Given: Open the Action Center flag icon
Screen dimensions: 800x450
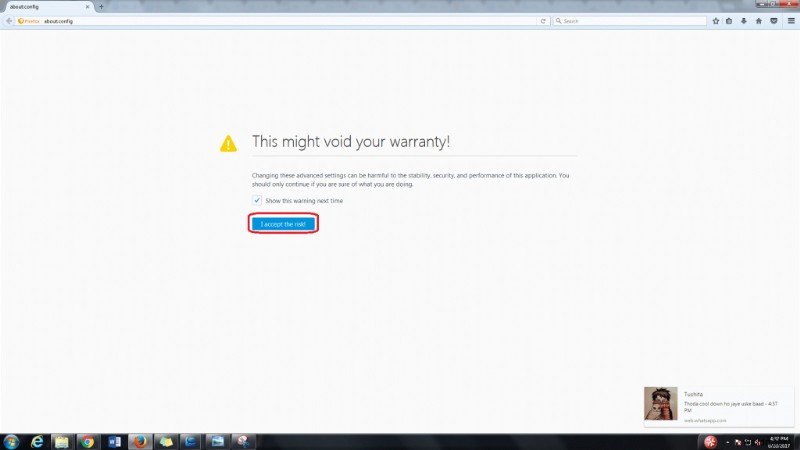Looking at the screenshot, I should (x=738, y=442).
